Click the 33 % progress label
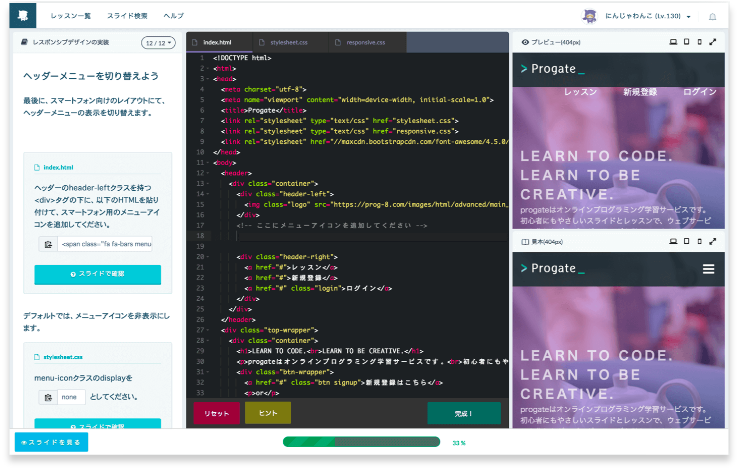Screen dimensions: 739x470 459,443
